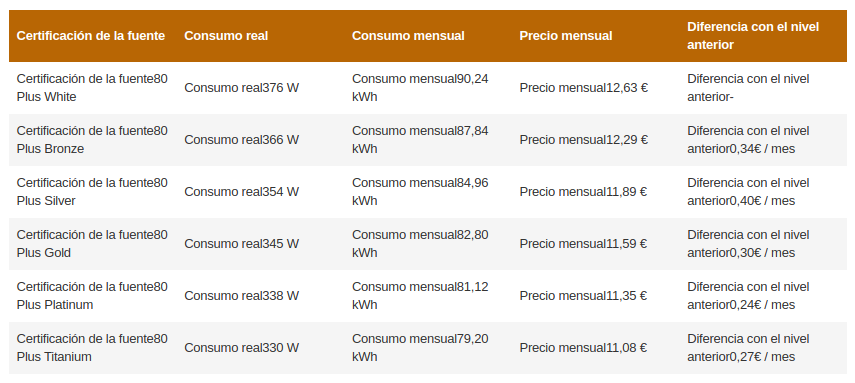Click the 0,30€ / mes difference cell
Image resolution: width=855 pixels, height=383 pixels.
(763, 244)
